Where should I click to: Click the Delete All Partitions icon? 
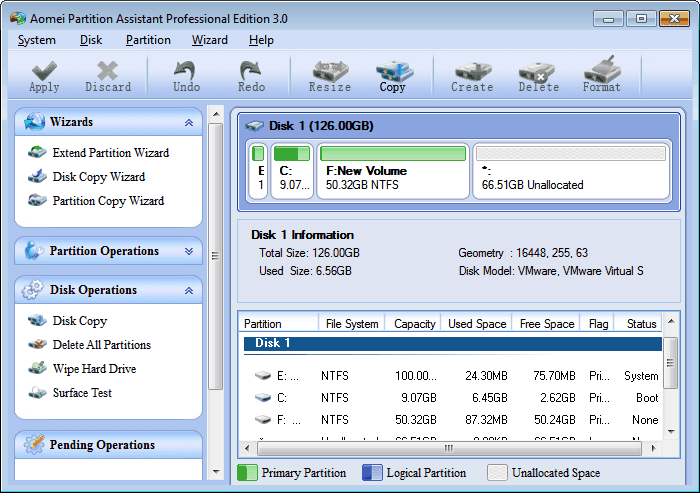(37, 344)
